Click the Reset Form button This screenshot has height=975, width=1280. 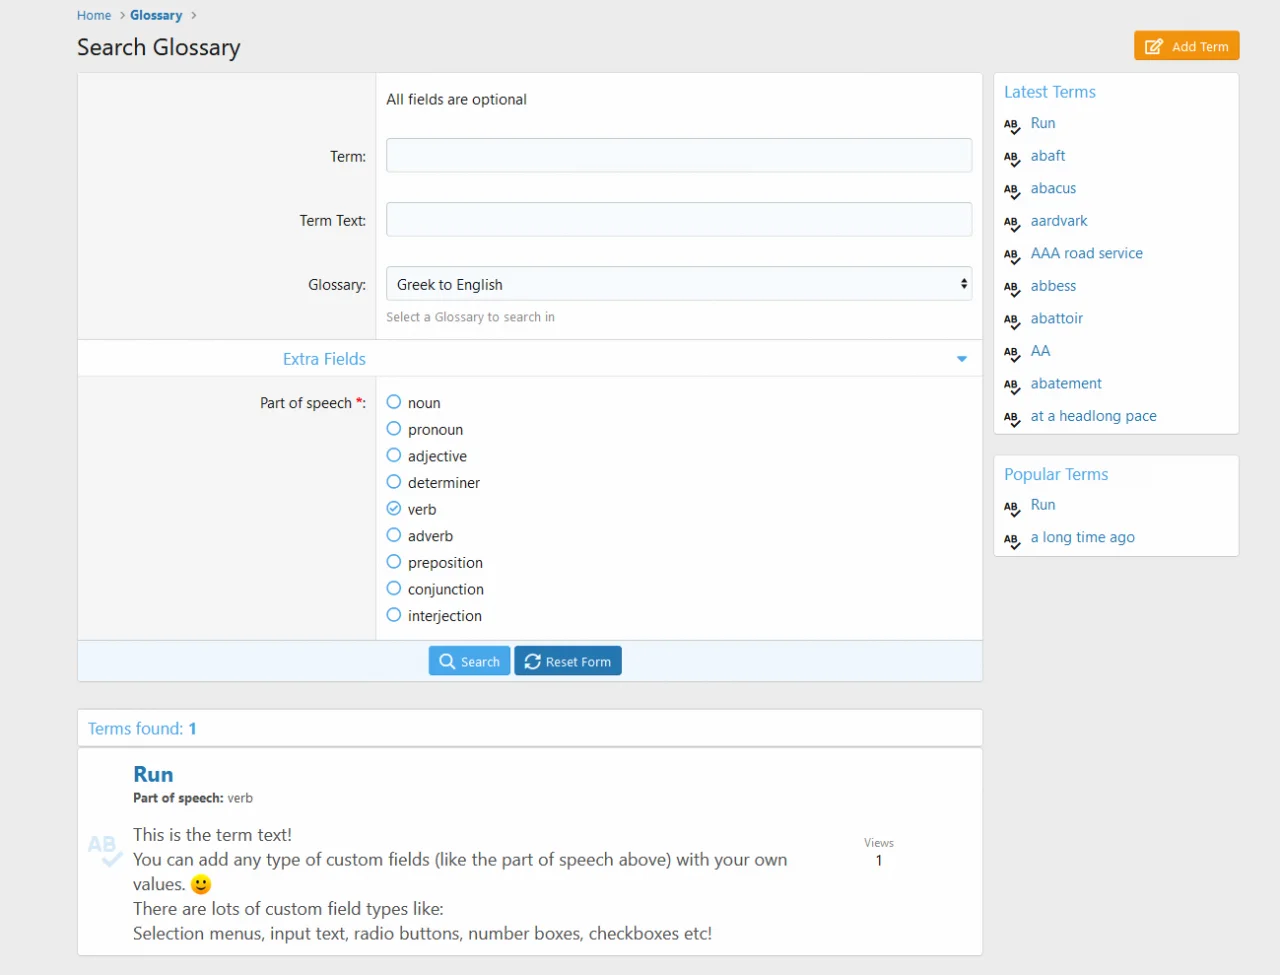coord(568,661)
